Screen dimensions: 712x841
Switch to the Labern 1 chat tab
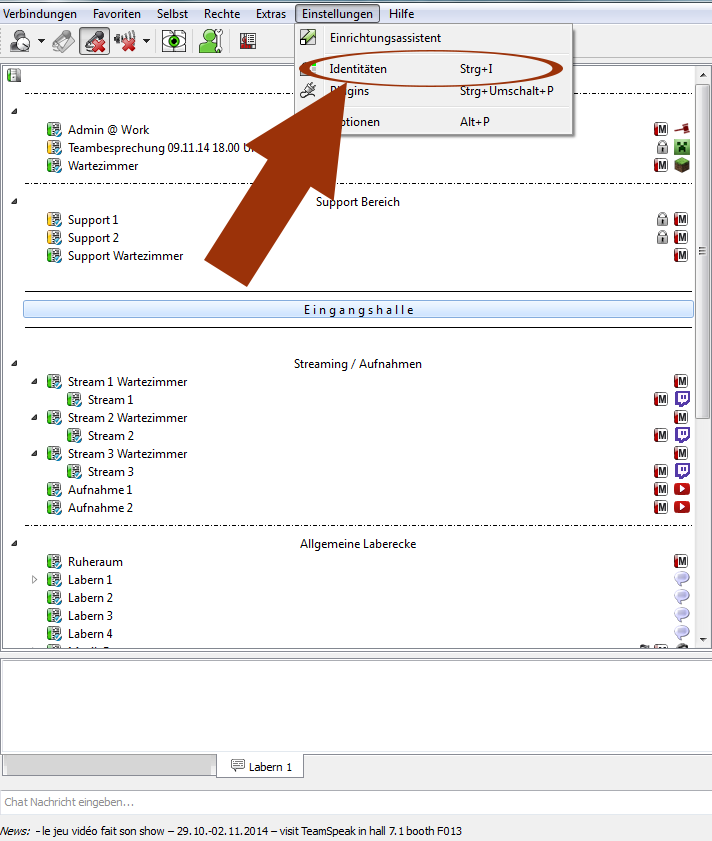(x=260, y=766)
